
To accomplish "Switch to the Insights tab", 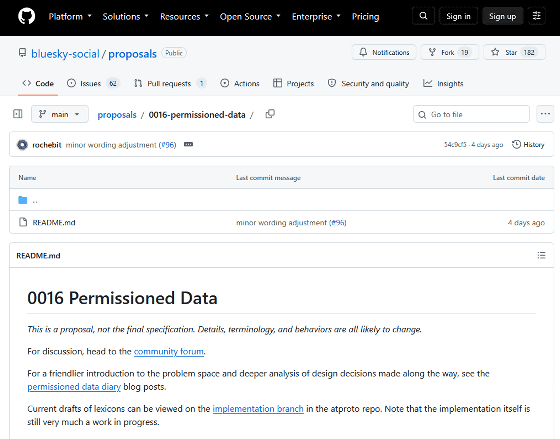I will coord(443,83).
